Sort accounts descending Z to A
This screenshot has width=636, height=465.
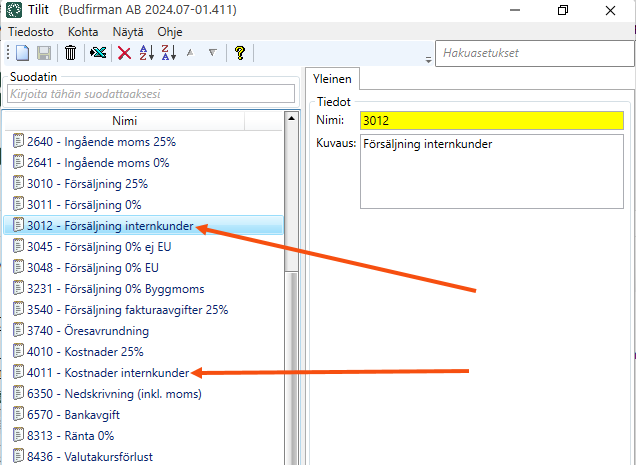[x=168, y=53]
